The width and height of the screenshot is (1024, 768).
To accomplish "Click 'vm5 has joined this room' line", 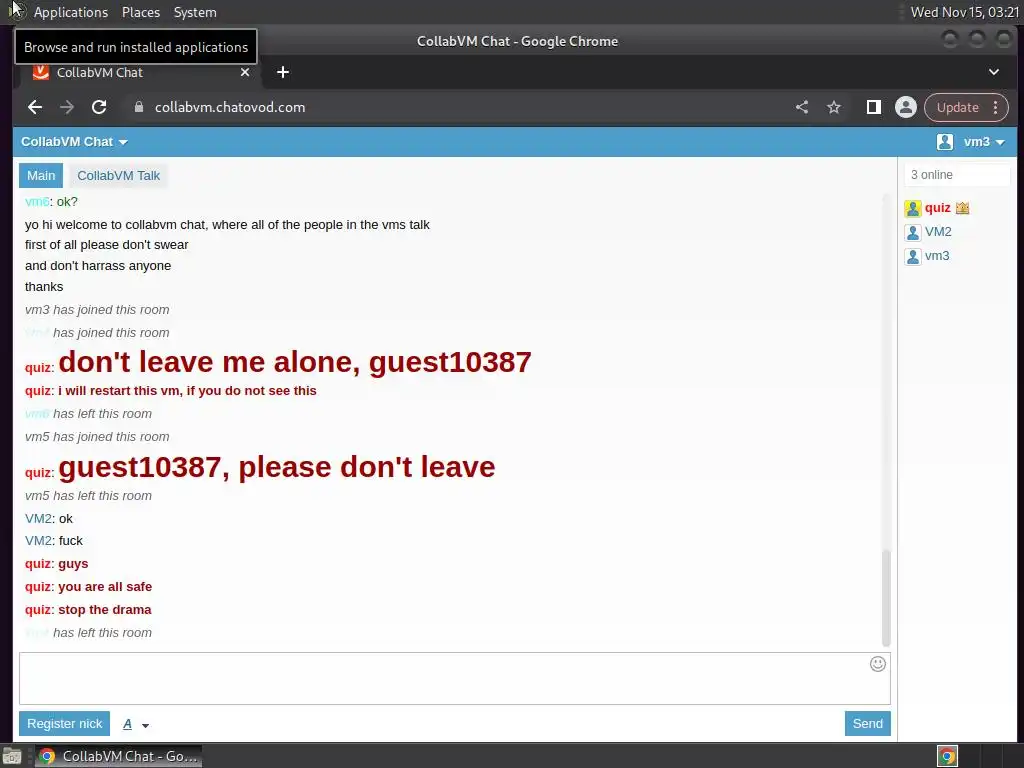I will 97,437.
